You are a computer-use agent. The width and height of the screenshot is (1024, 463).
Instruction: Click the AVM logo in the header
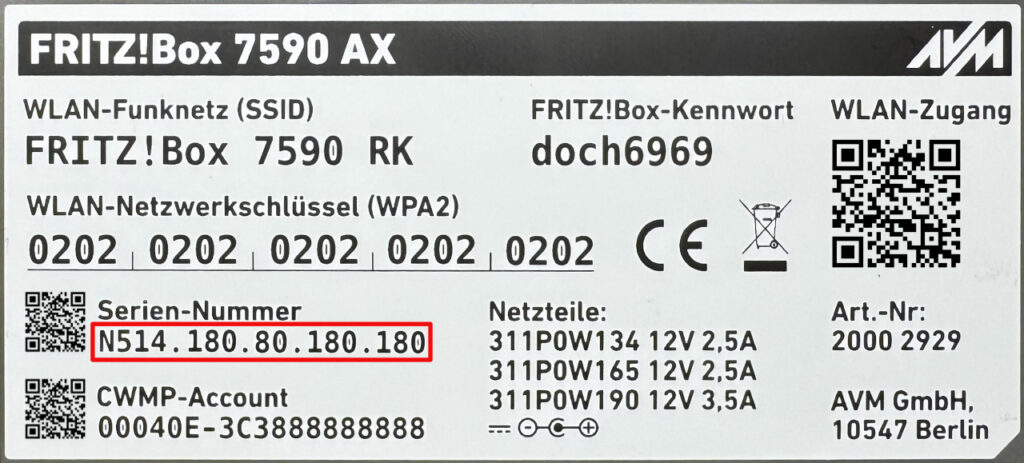tap(955, 50)
